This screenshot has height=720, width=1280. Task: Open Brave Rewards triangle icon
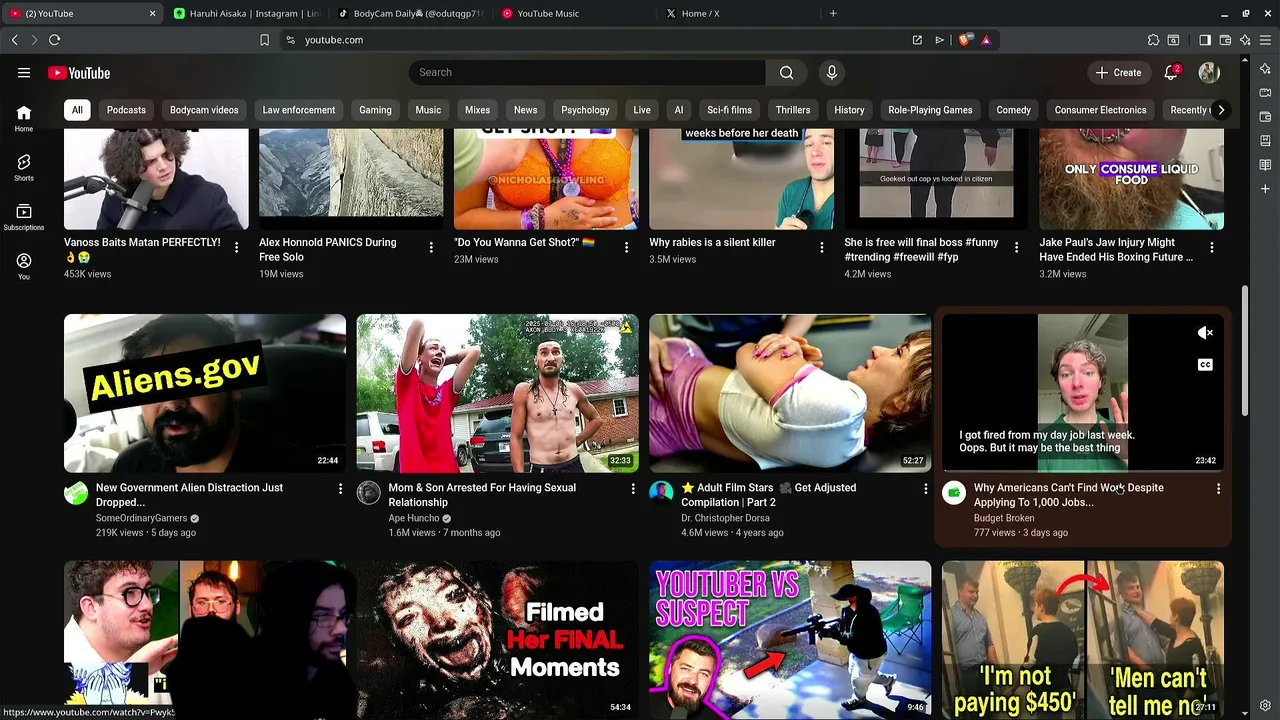click(x=986, y=40)
